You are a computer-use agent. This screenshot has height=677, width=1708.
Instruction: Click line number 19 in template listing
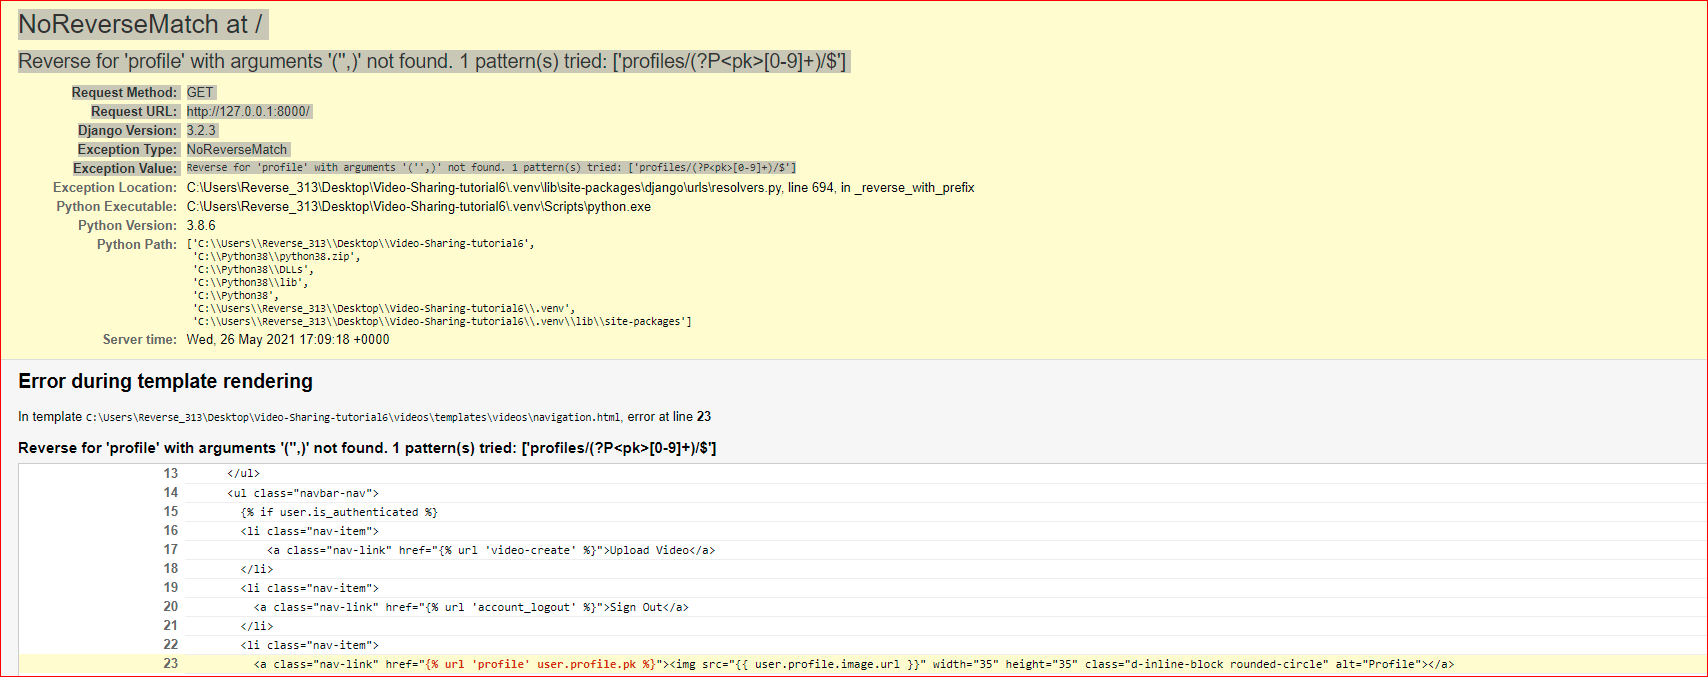coord(171,588)
